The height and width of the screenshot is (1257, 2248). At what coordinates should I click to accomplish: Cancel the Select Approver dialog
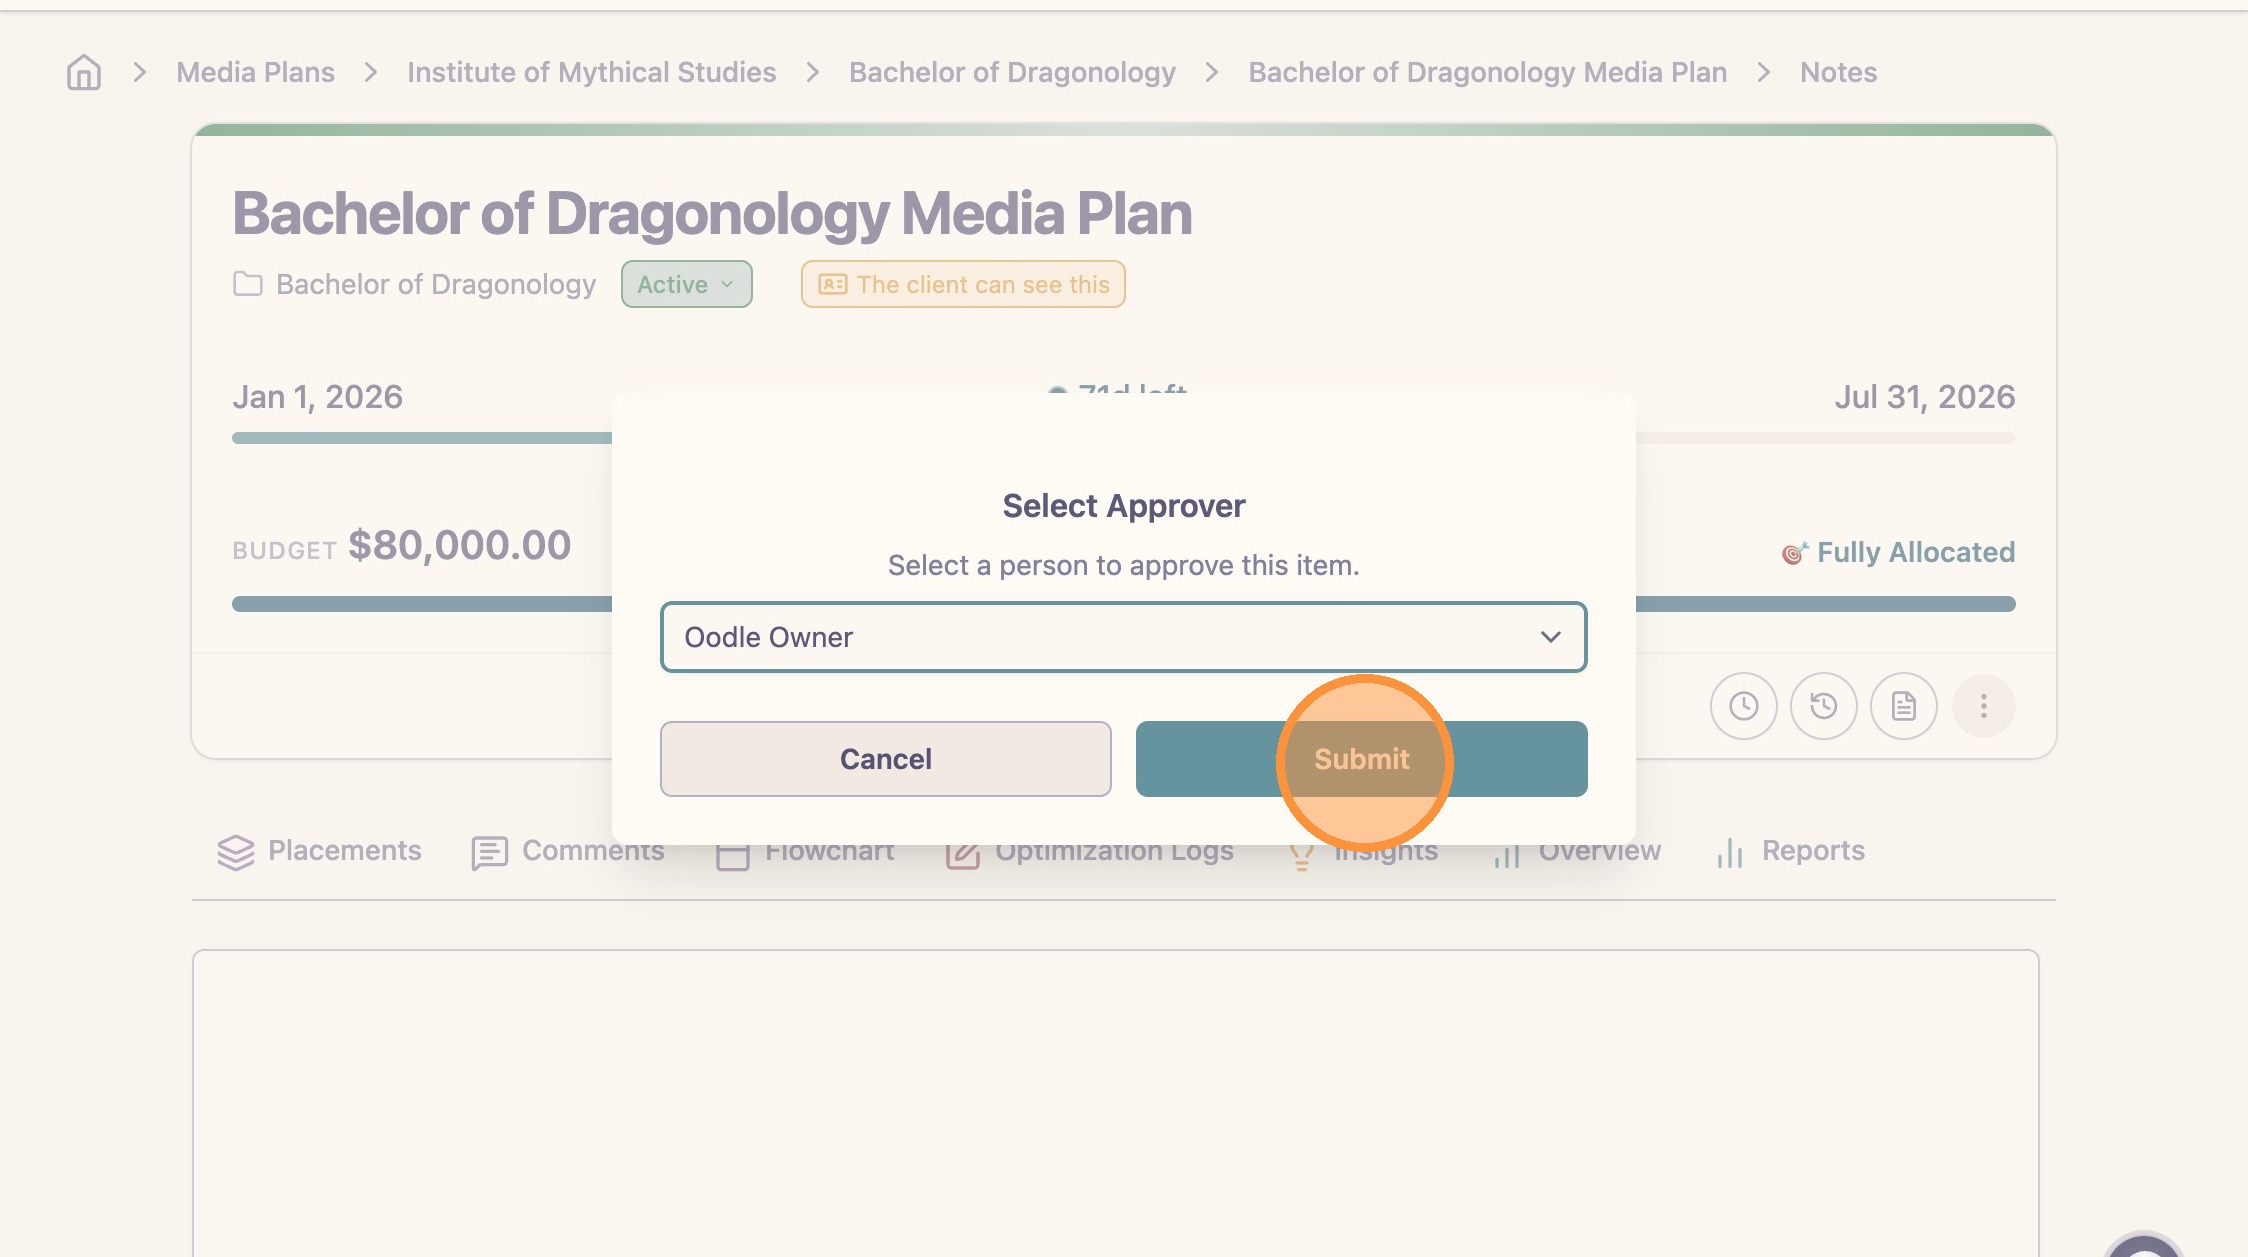(885, 759)
